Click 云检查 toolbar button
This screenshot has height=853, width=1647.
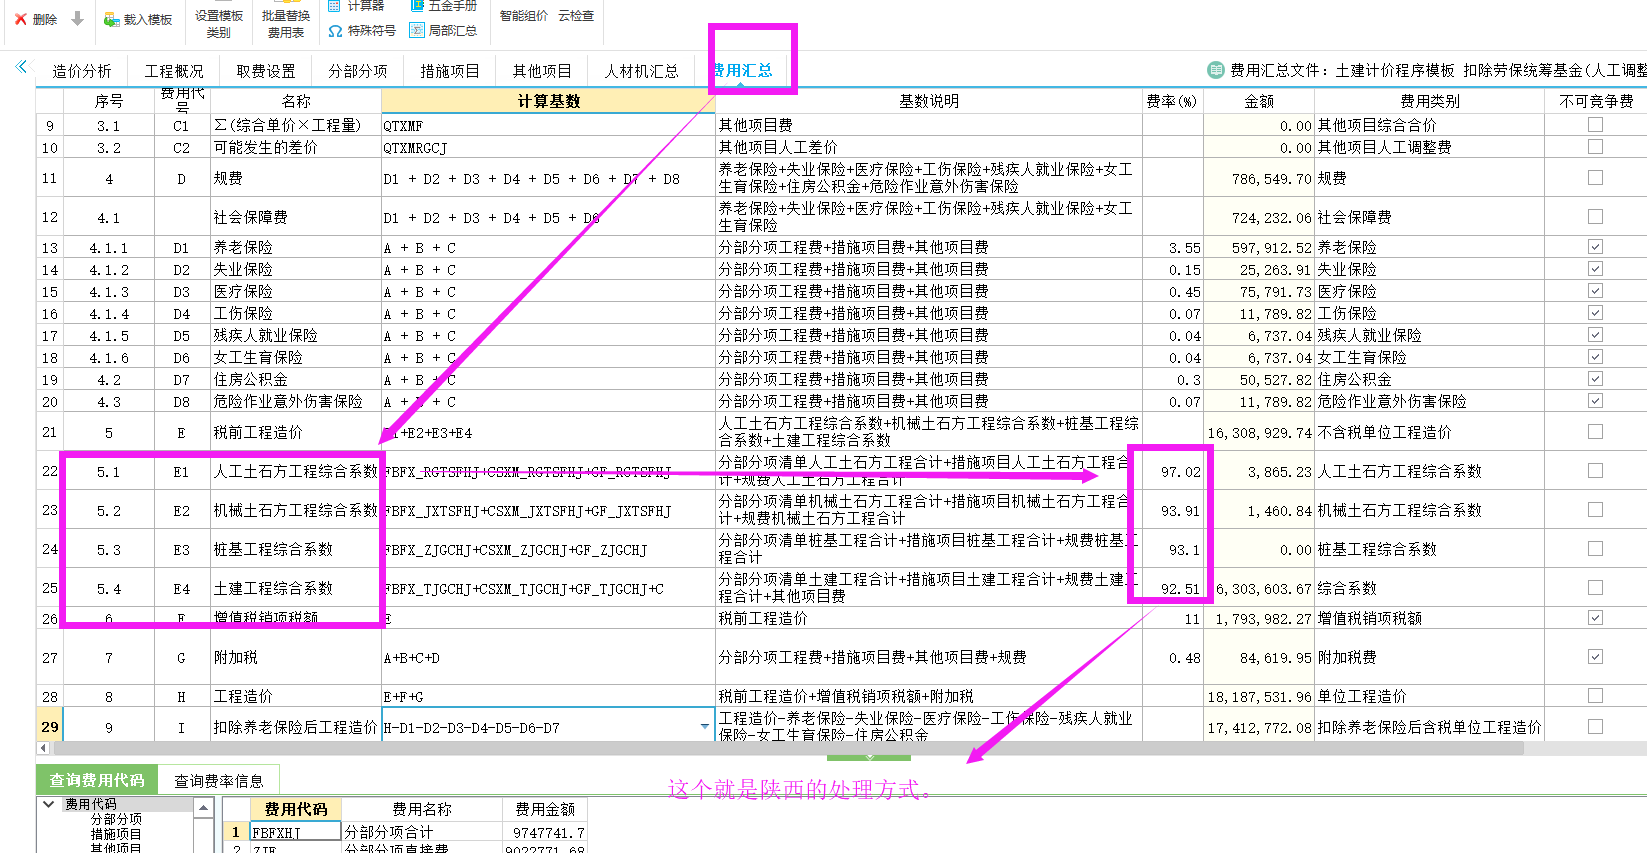pyautogui.click(x=576, y=16)
